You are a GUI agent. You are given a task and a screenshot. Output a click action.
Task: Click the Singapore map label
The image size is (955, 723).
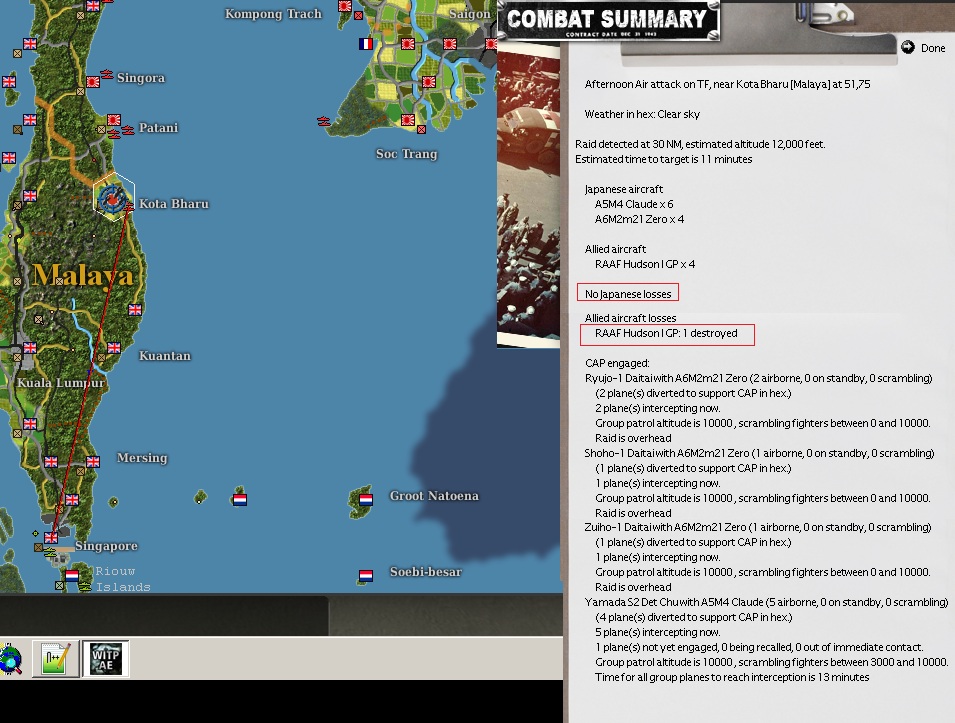(106, 546)
